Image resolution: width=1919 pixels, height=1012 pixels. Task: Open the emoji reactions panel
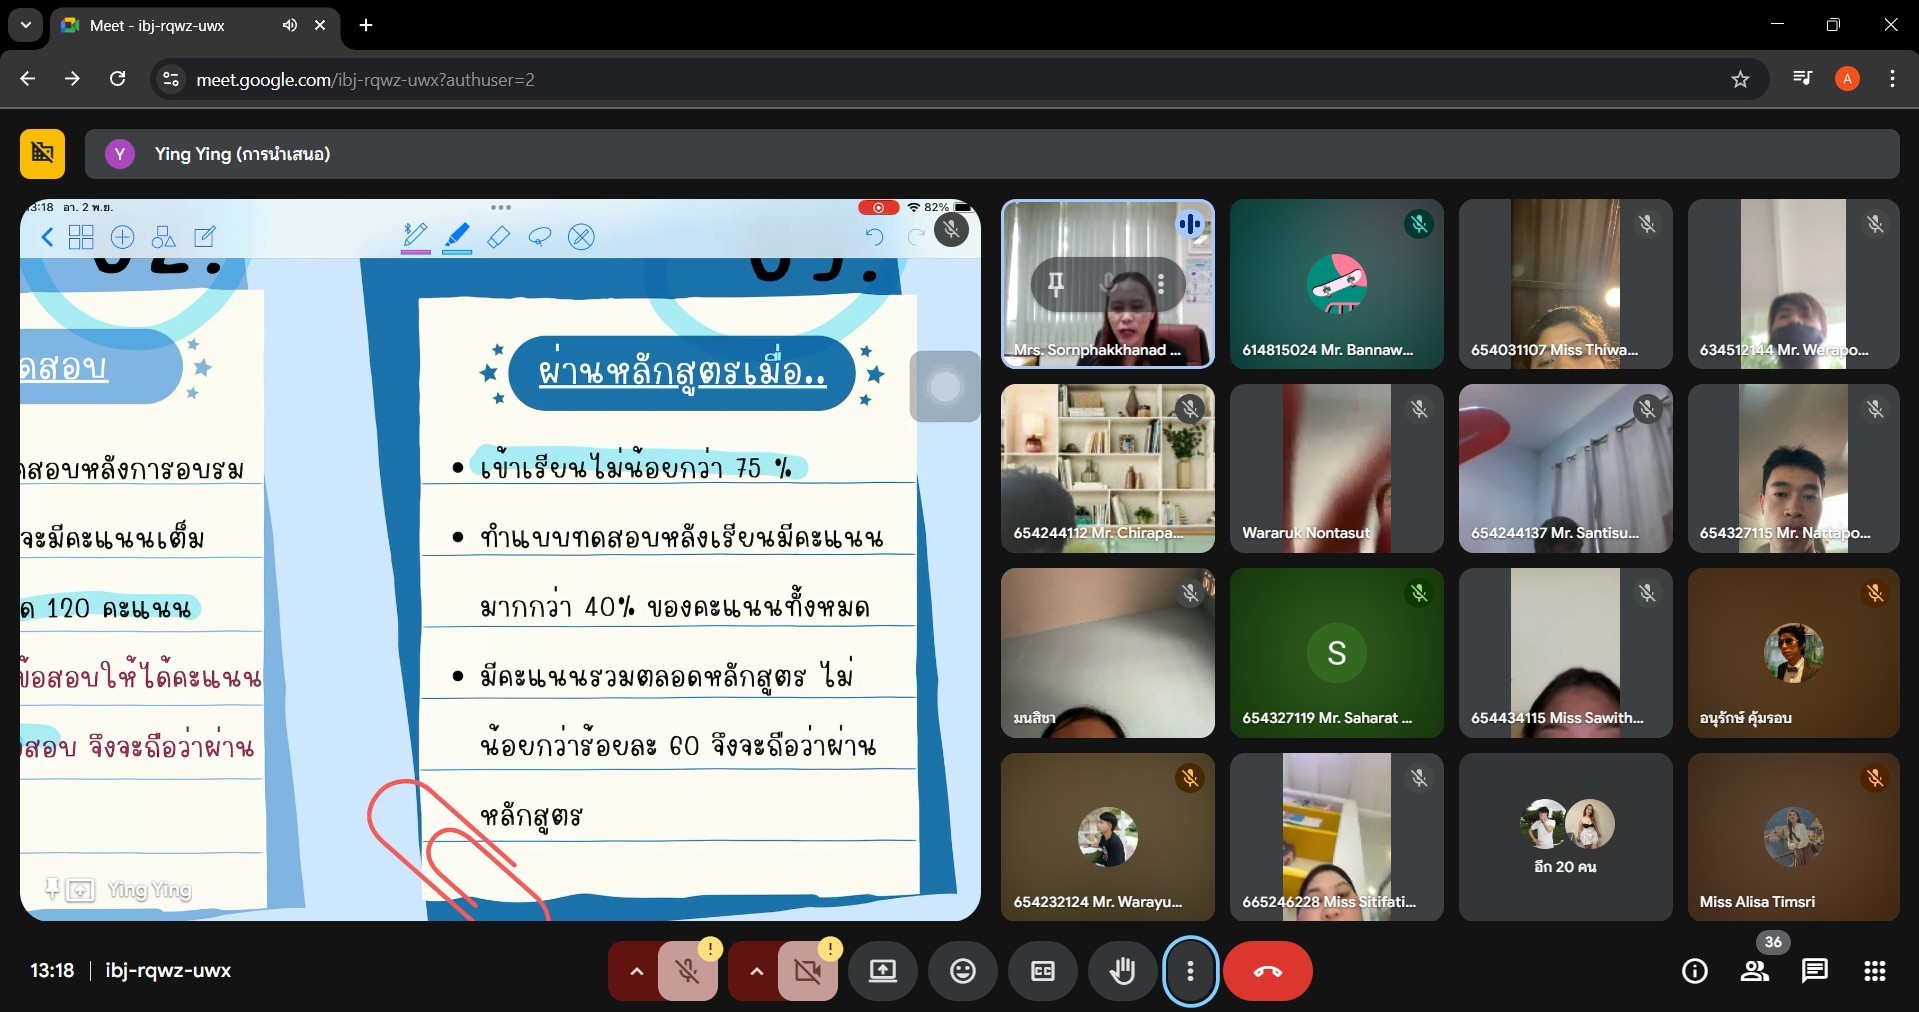[x=962, y=970]
